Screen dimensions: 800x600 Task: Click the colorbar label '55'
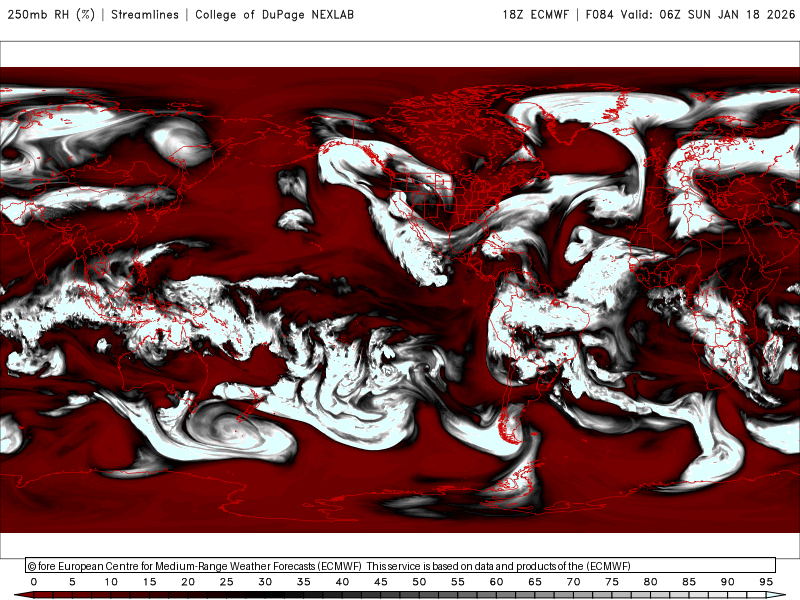click(458, 582)
